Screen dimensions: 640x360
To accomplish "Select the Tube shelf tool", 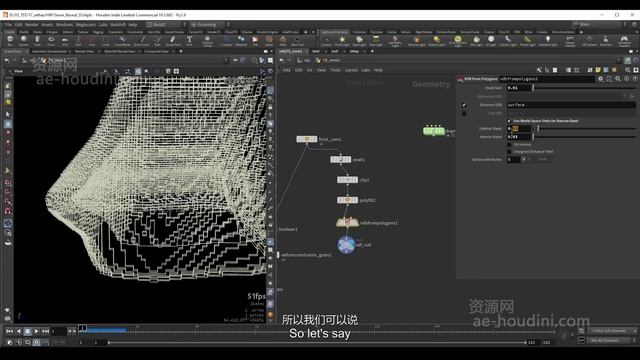I will [37, 40].
